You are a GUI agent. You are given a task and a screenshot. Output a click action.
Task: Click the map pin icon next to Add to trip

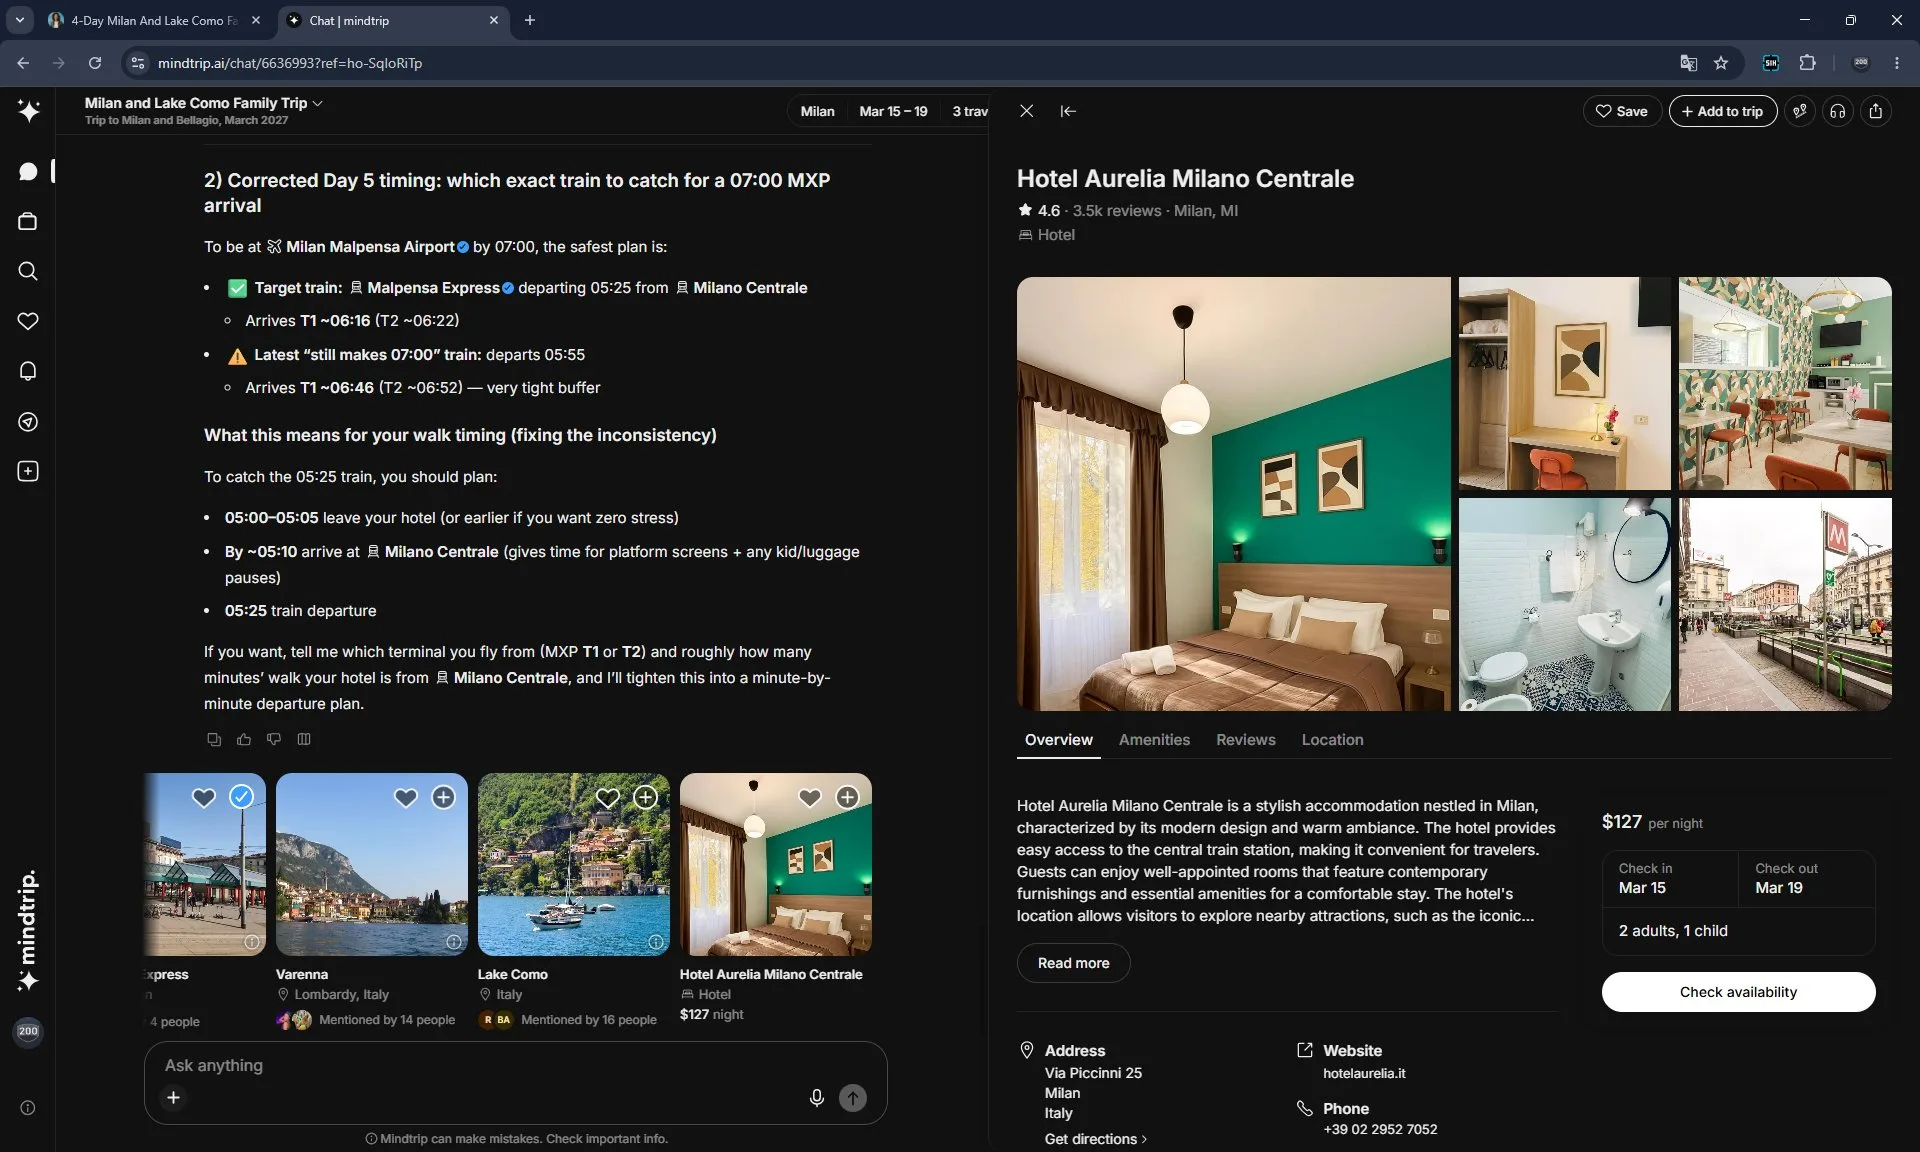click(x=1800, y=111)
